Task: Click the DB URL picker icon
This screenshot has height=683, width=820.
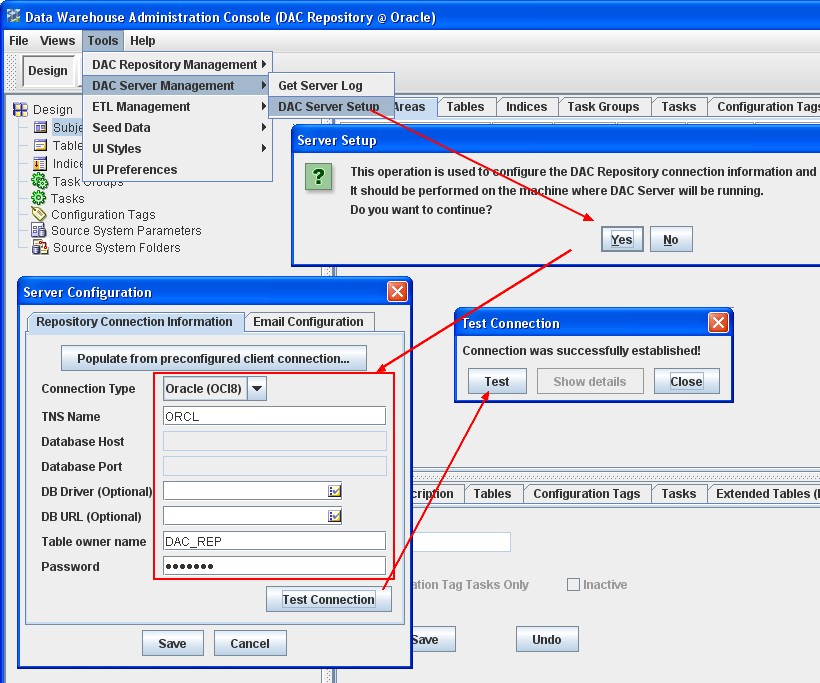Action: [x=335, y=516]
